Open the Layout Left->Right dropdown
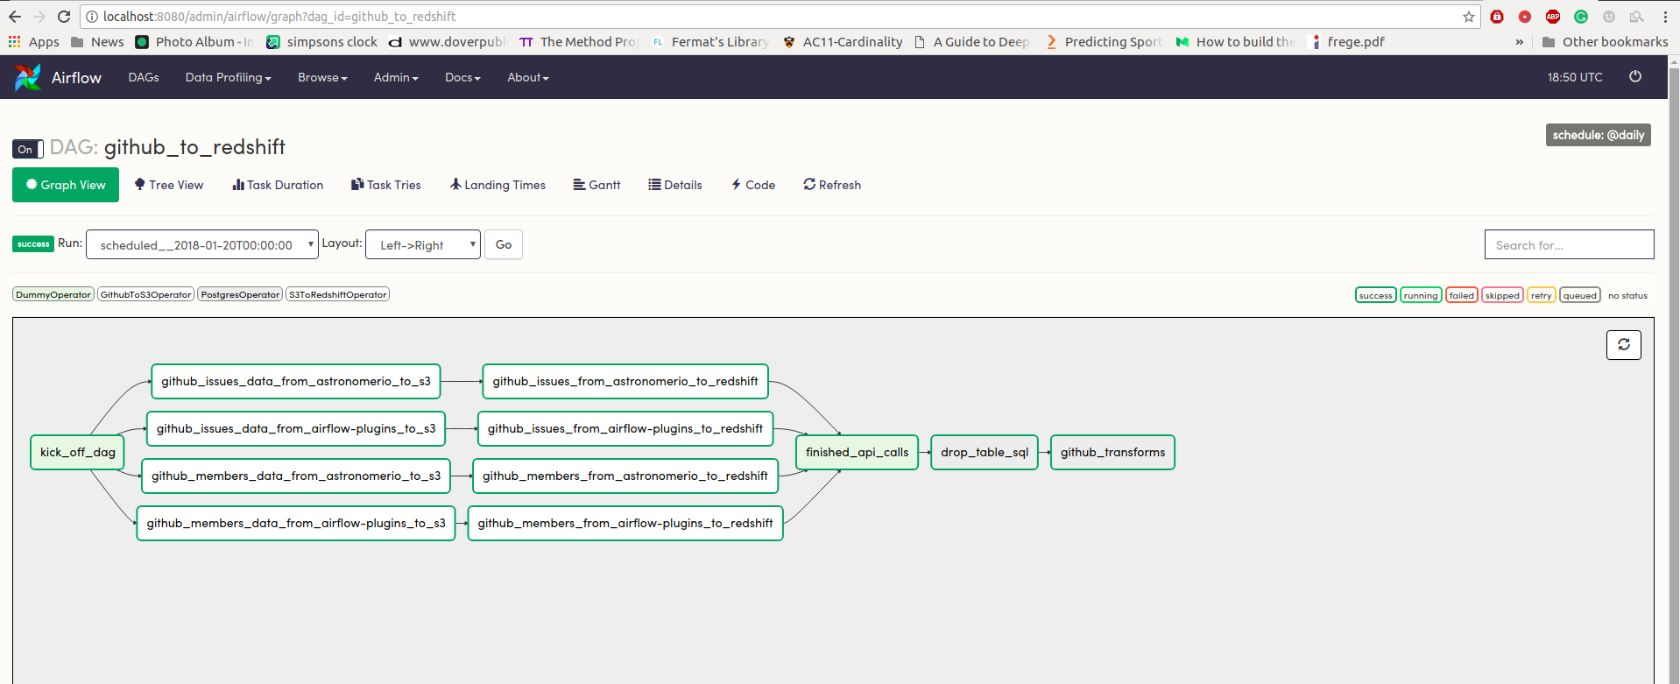 pyautogui.click(x=422, y=245)
